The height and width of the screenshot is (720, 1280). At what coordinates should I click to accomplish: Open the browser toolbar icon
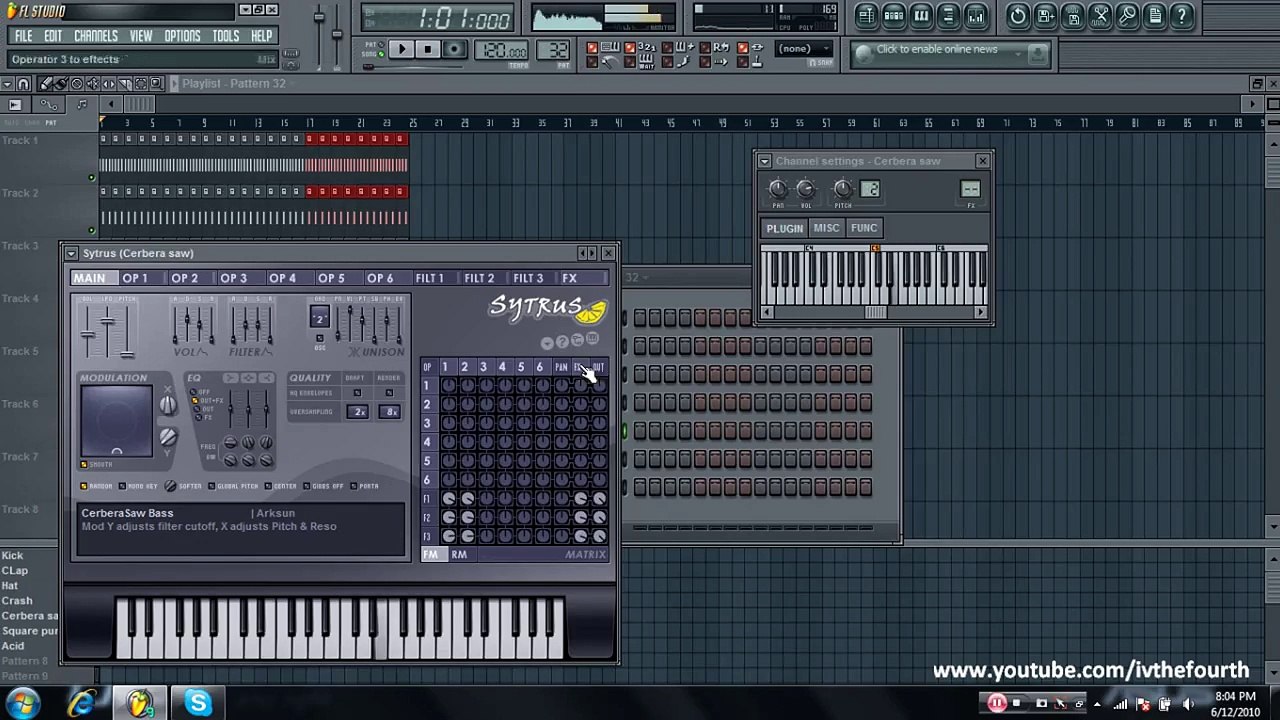pos(948,15)
